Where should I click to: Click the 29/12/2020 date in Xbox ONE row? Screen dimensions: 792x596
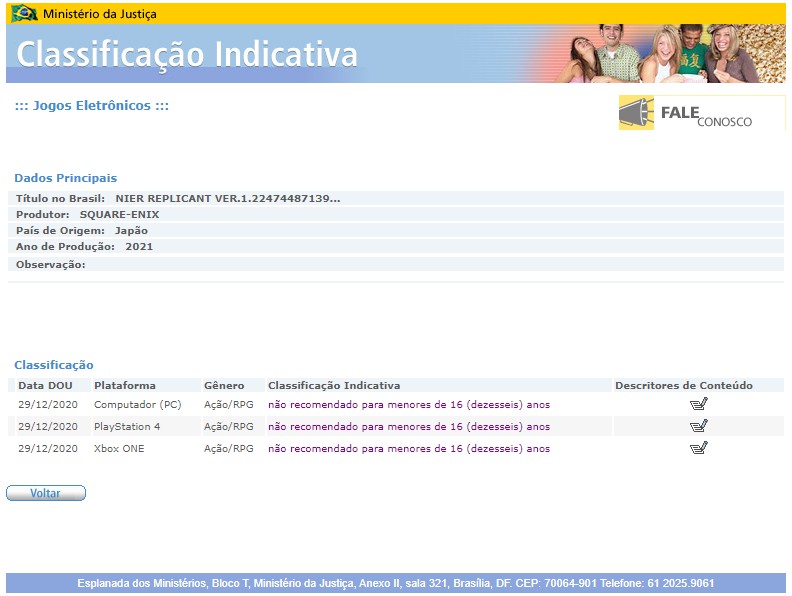tap(48, 449)
